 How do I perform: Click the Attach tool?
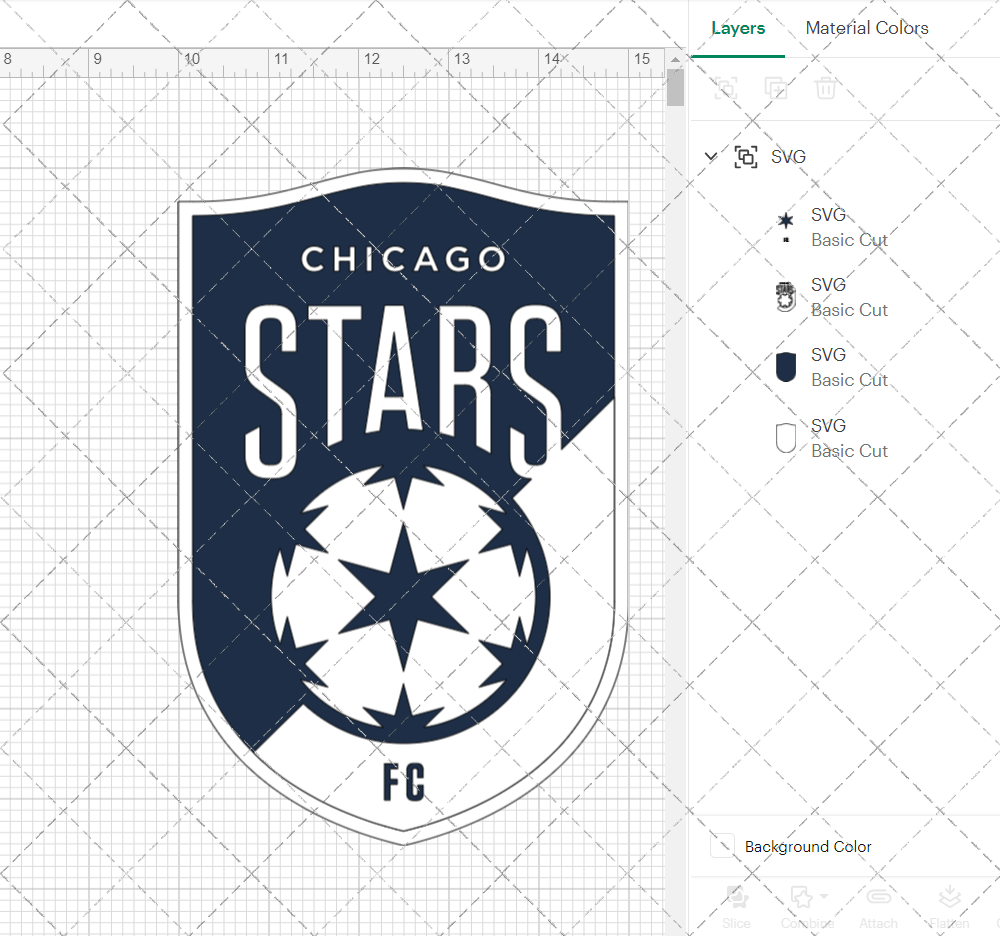(878, 907)
